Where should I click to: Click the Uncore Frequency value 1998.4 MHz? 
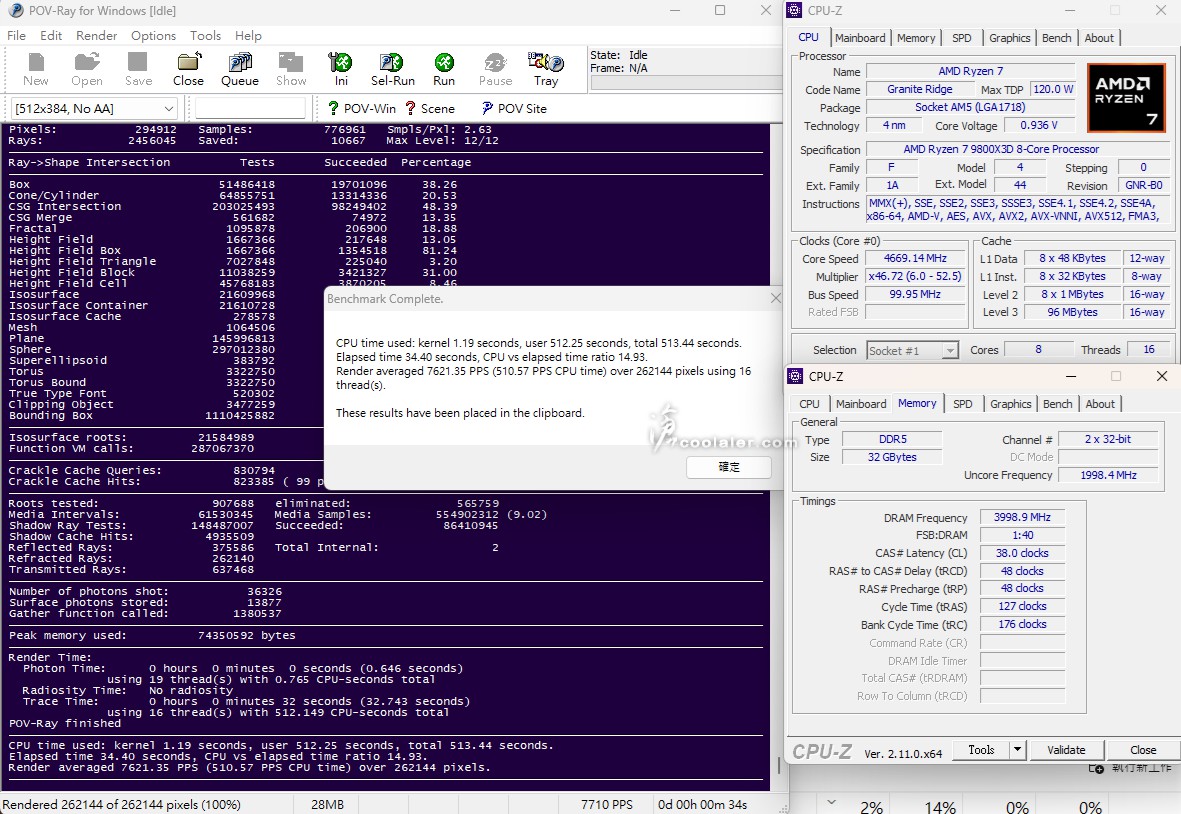(1108, 475)
